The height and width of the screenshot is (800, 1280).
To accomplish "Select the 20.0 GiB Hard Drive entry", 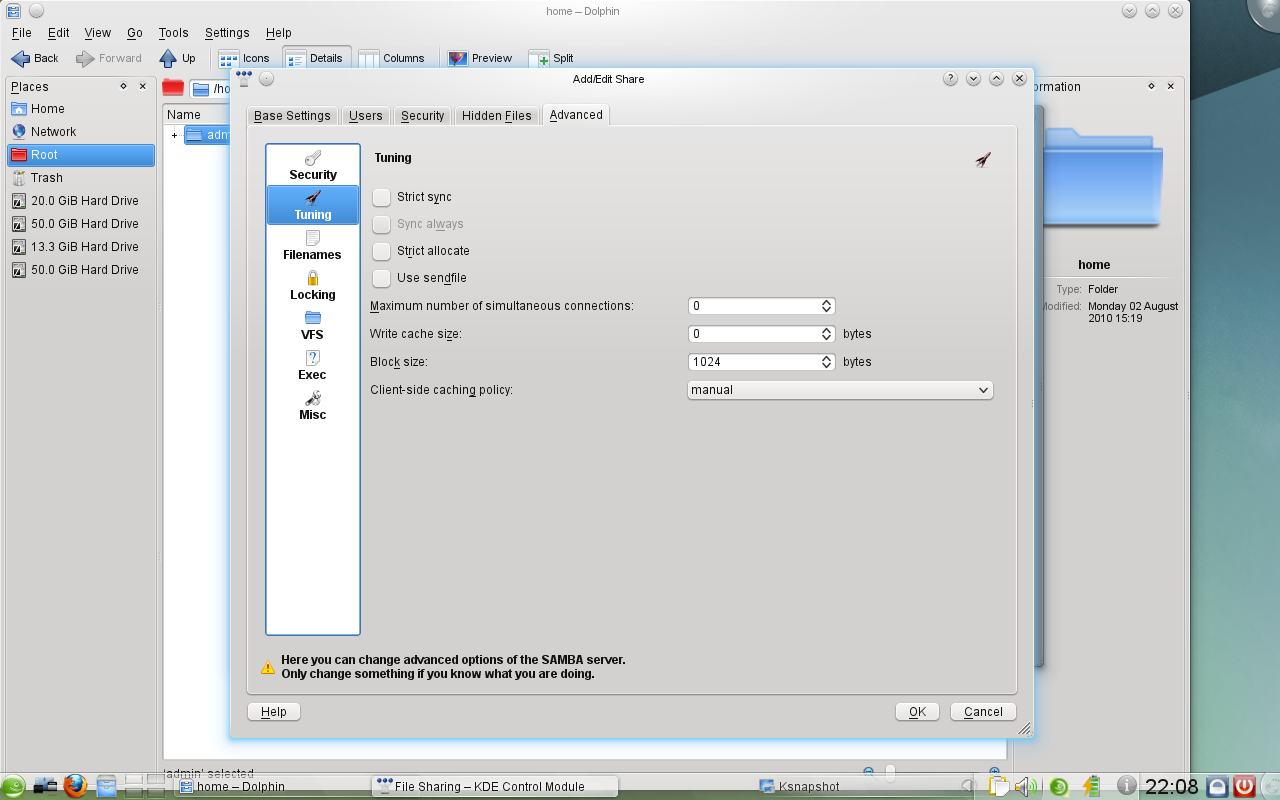I will 80,201.
